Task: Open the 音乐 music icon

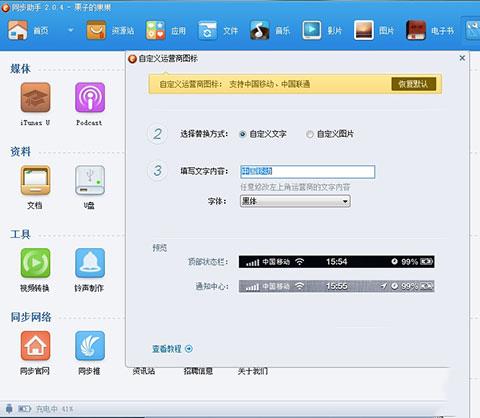Action: pyautogui.click(x=259, y=30)
